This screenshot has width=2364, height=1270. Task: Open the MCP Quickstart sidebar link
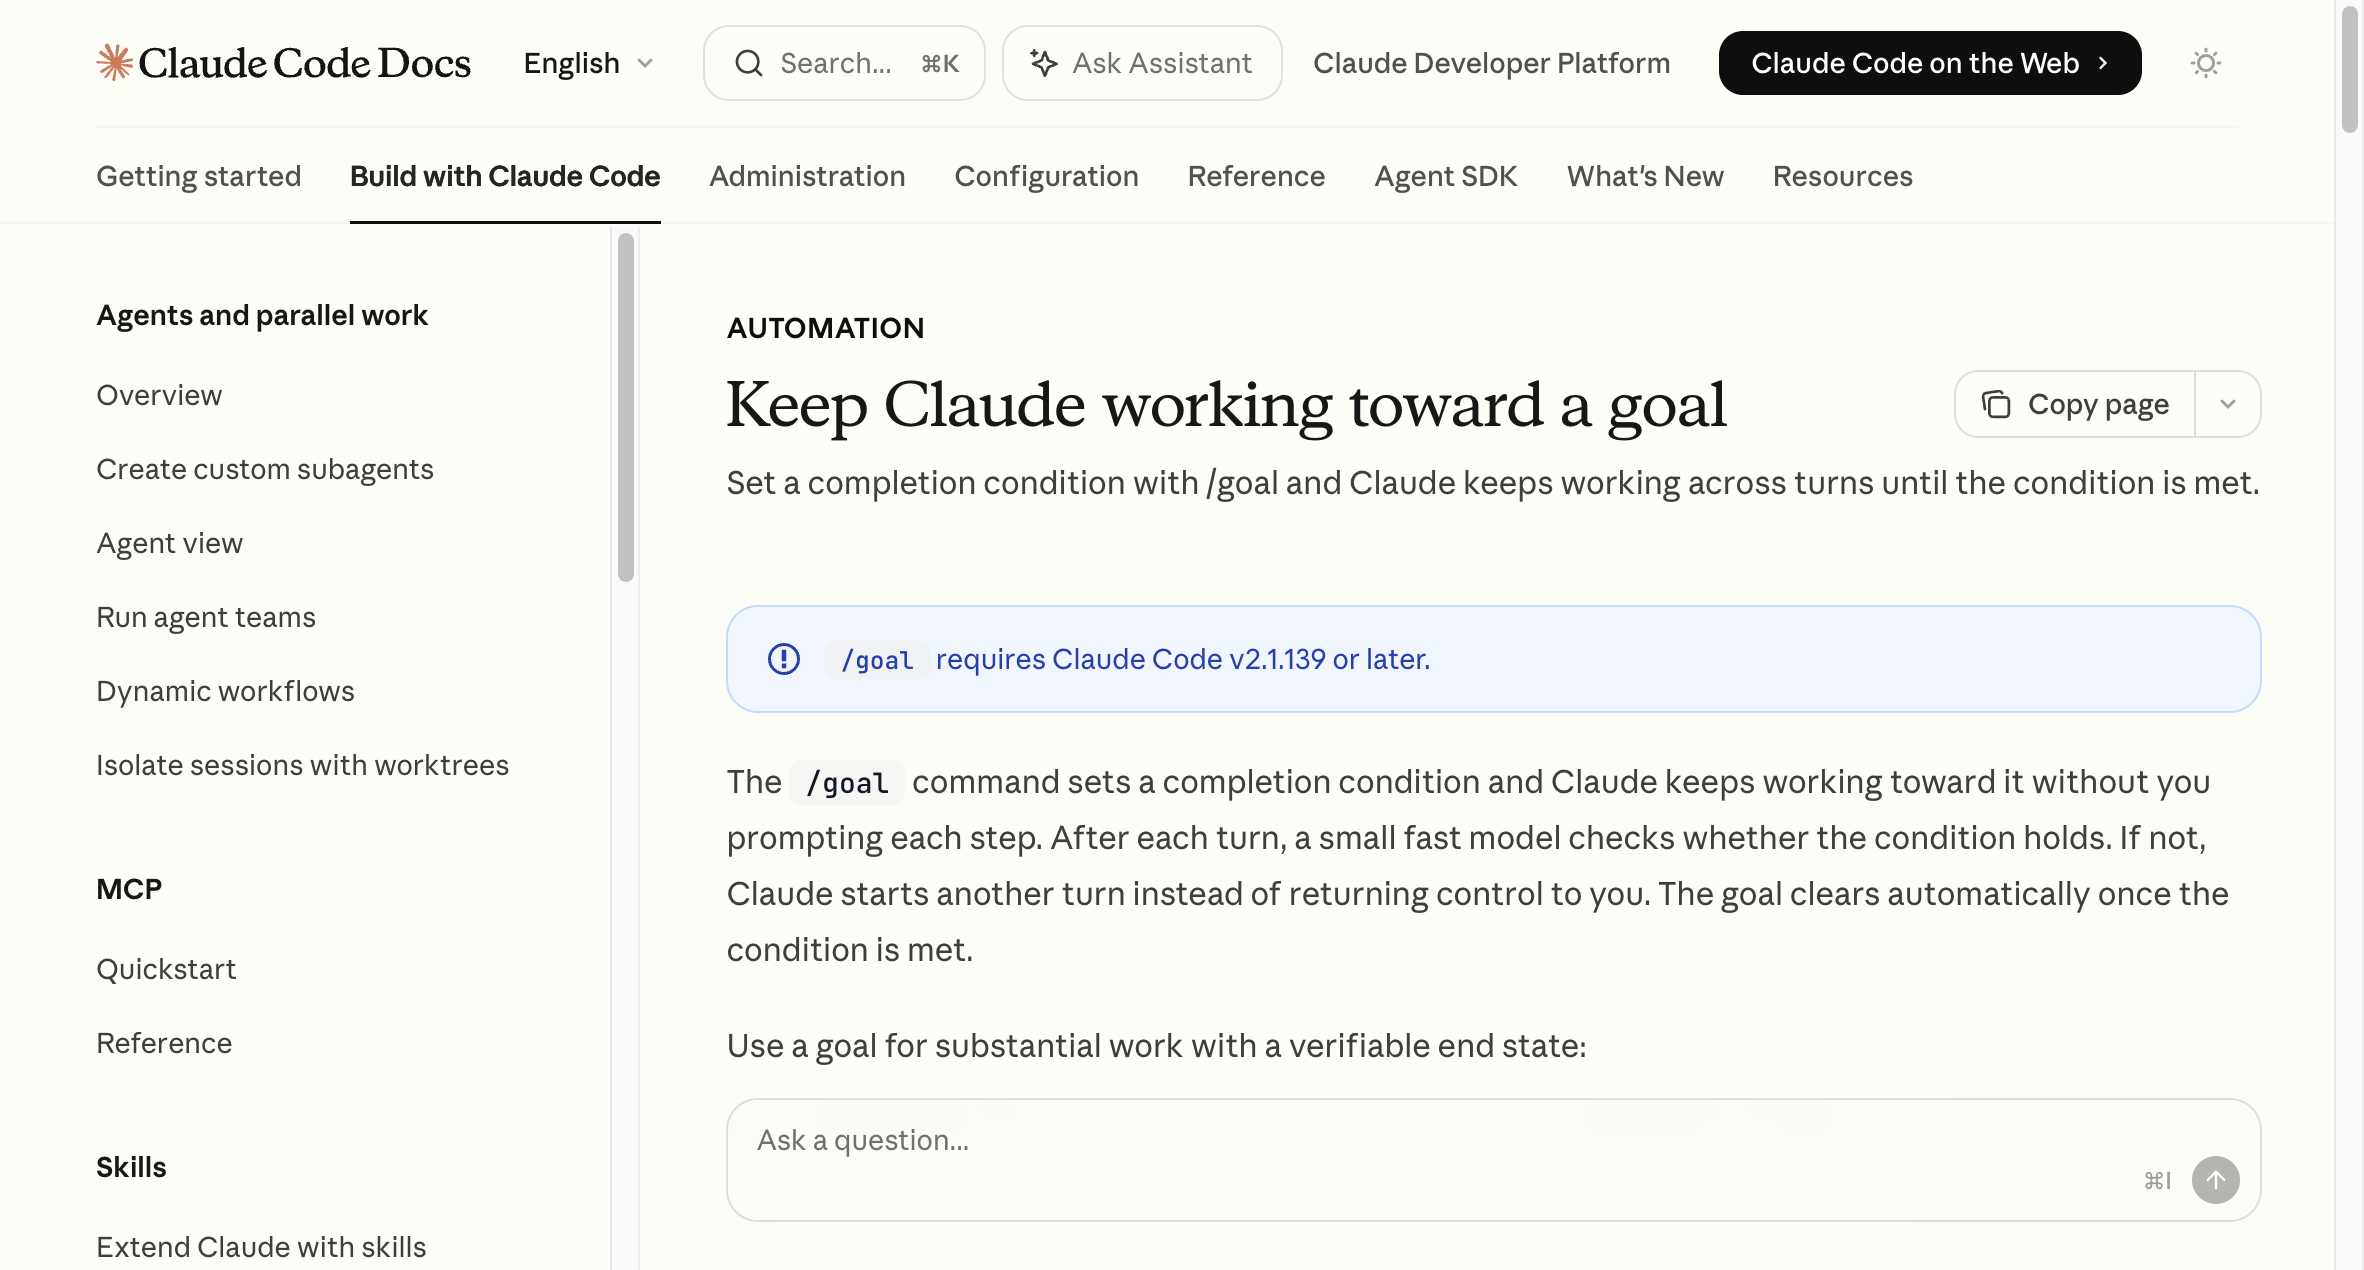pyautogui.click(x=166, y=969)
